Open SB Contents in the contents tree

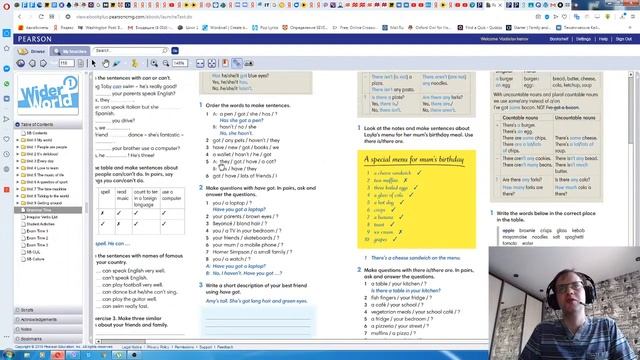pyautogui.click(x=36, y=133)
